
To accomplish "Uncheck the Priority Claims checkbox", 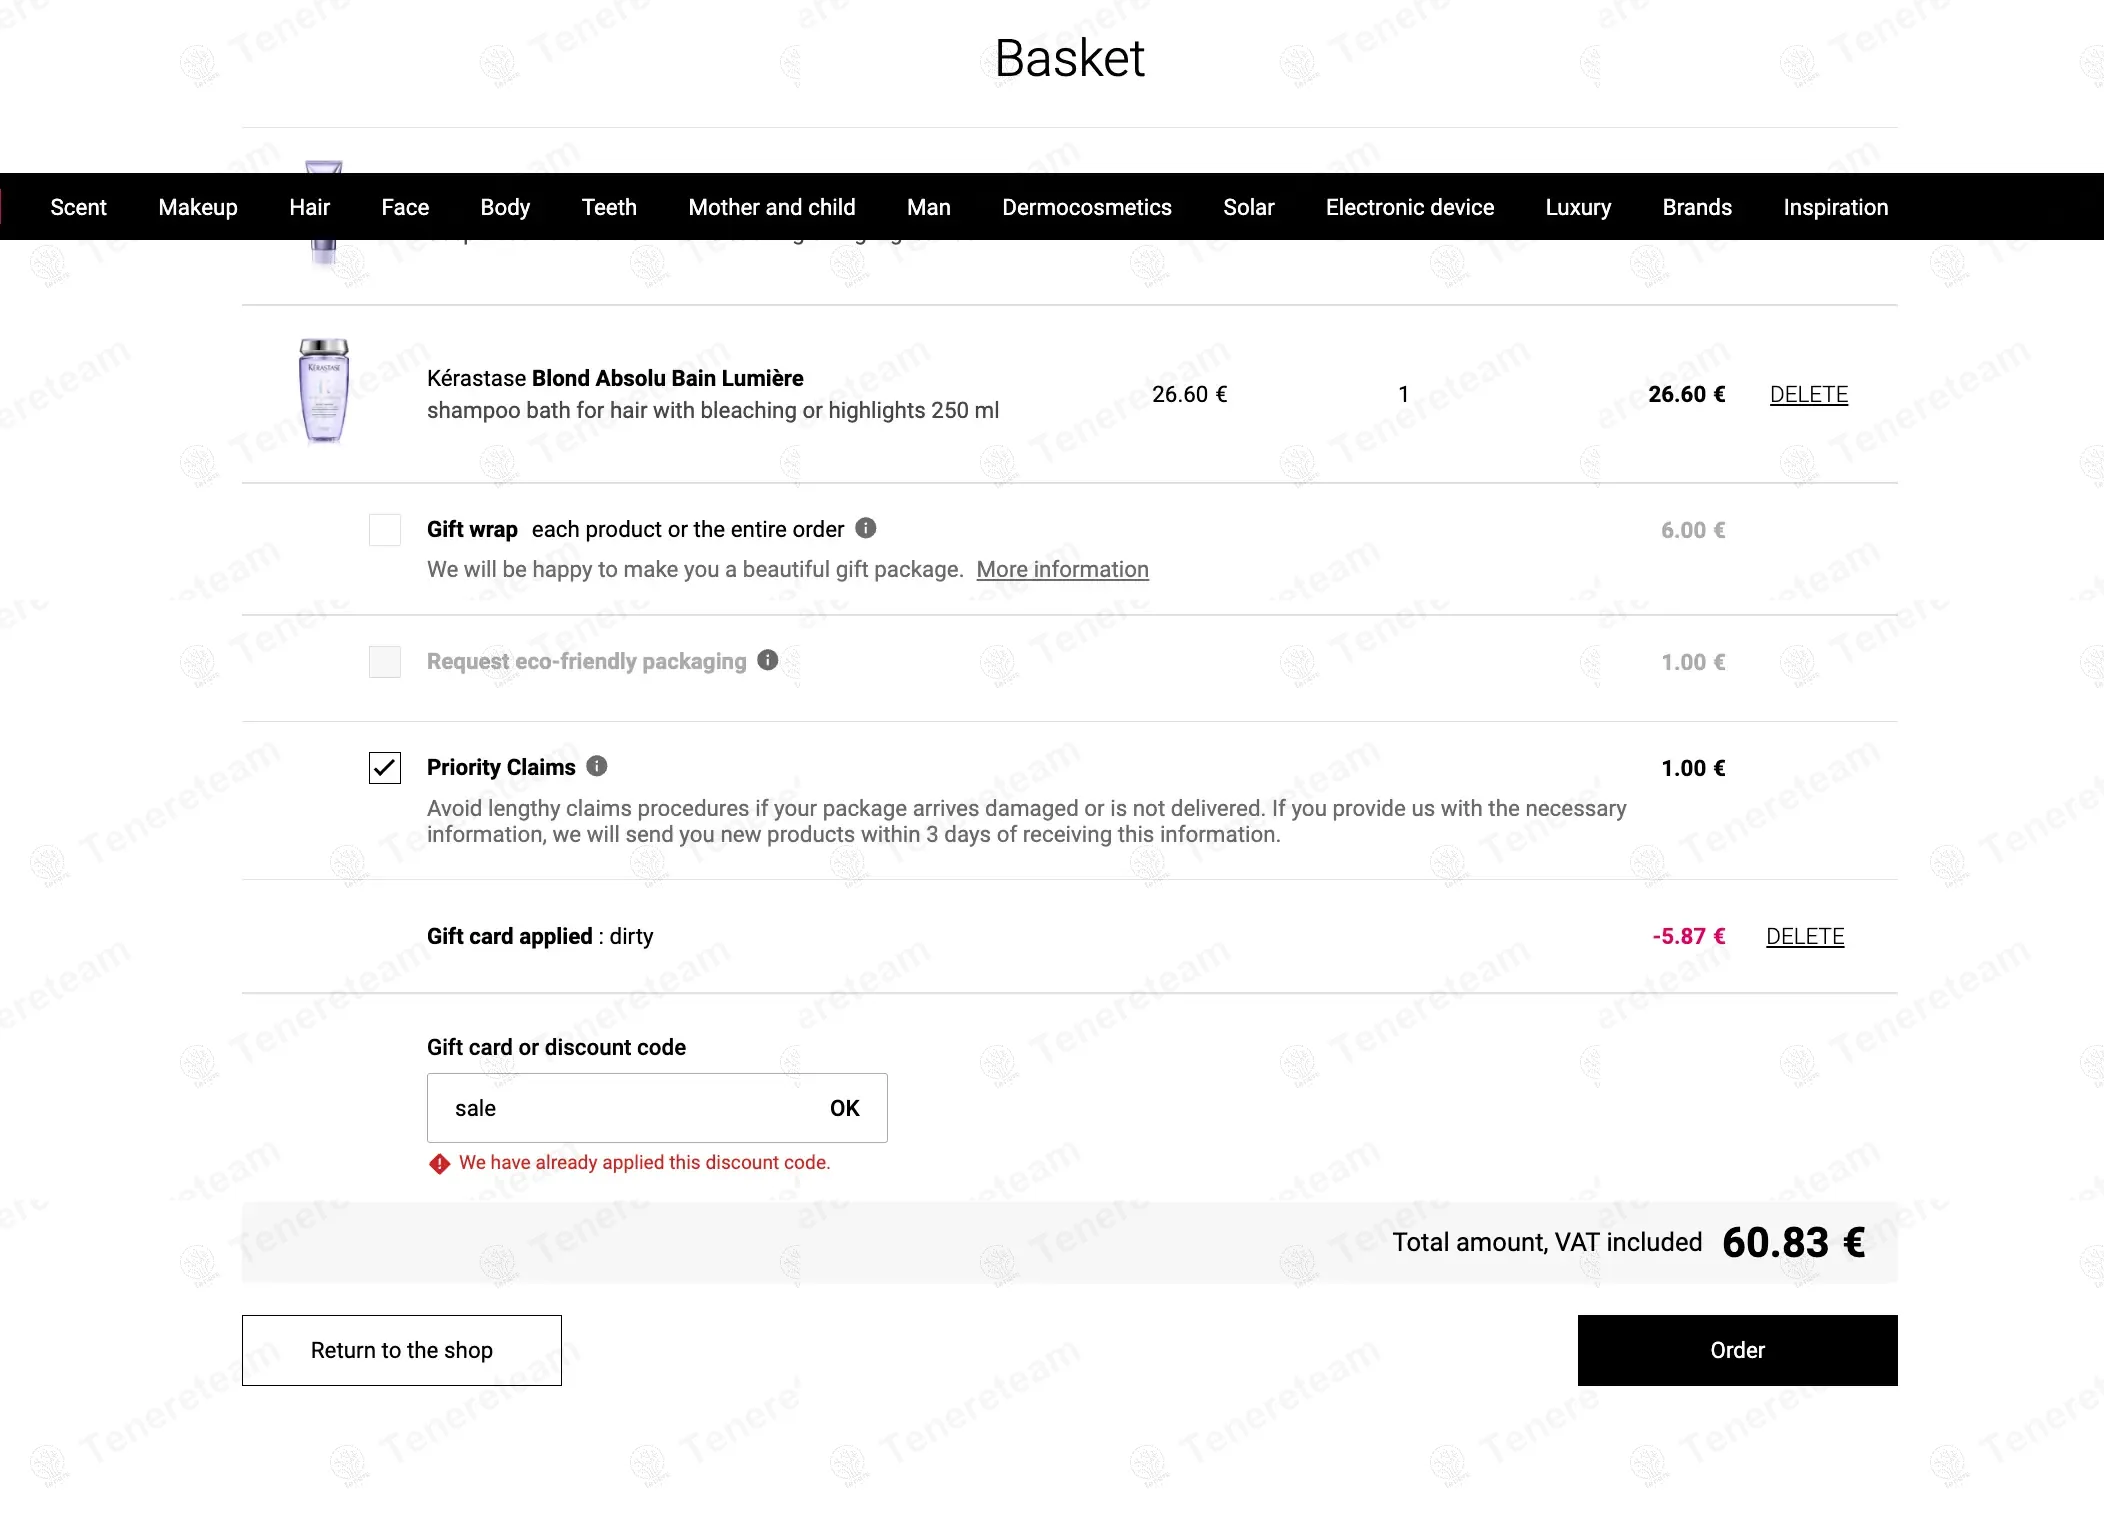I will pyautogui.click(x=385, y=768).
